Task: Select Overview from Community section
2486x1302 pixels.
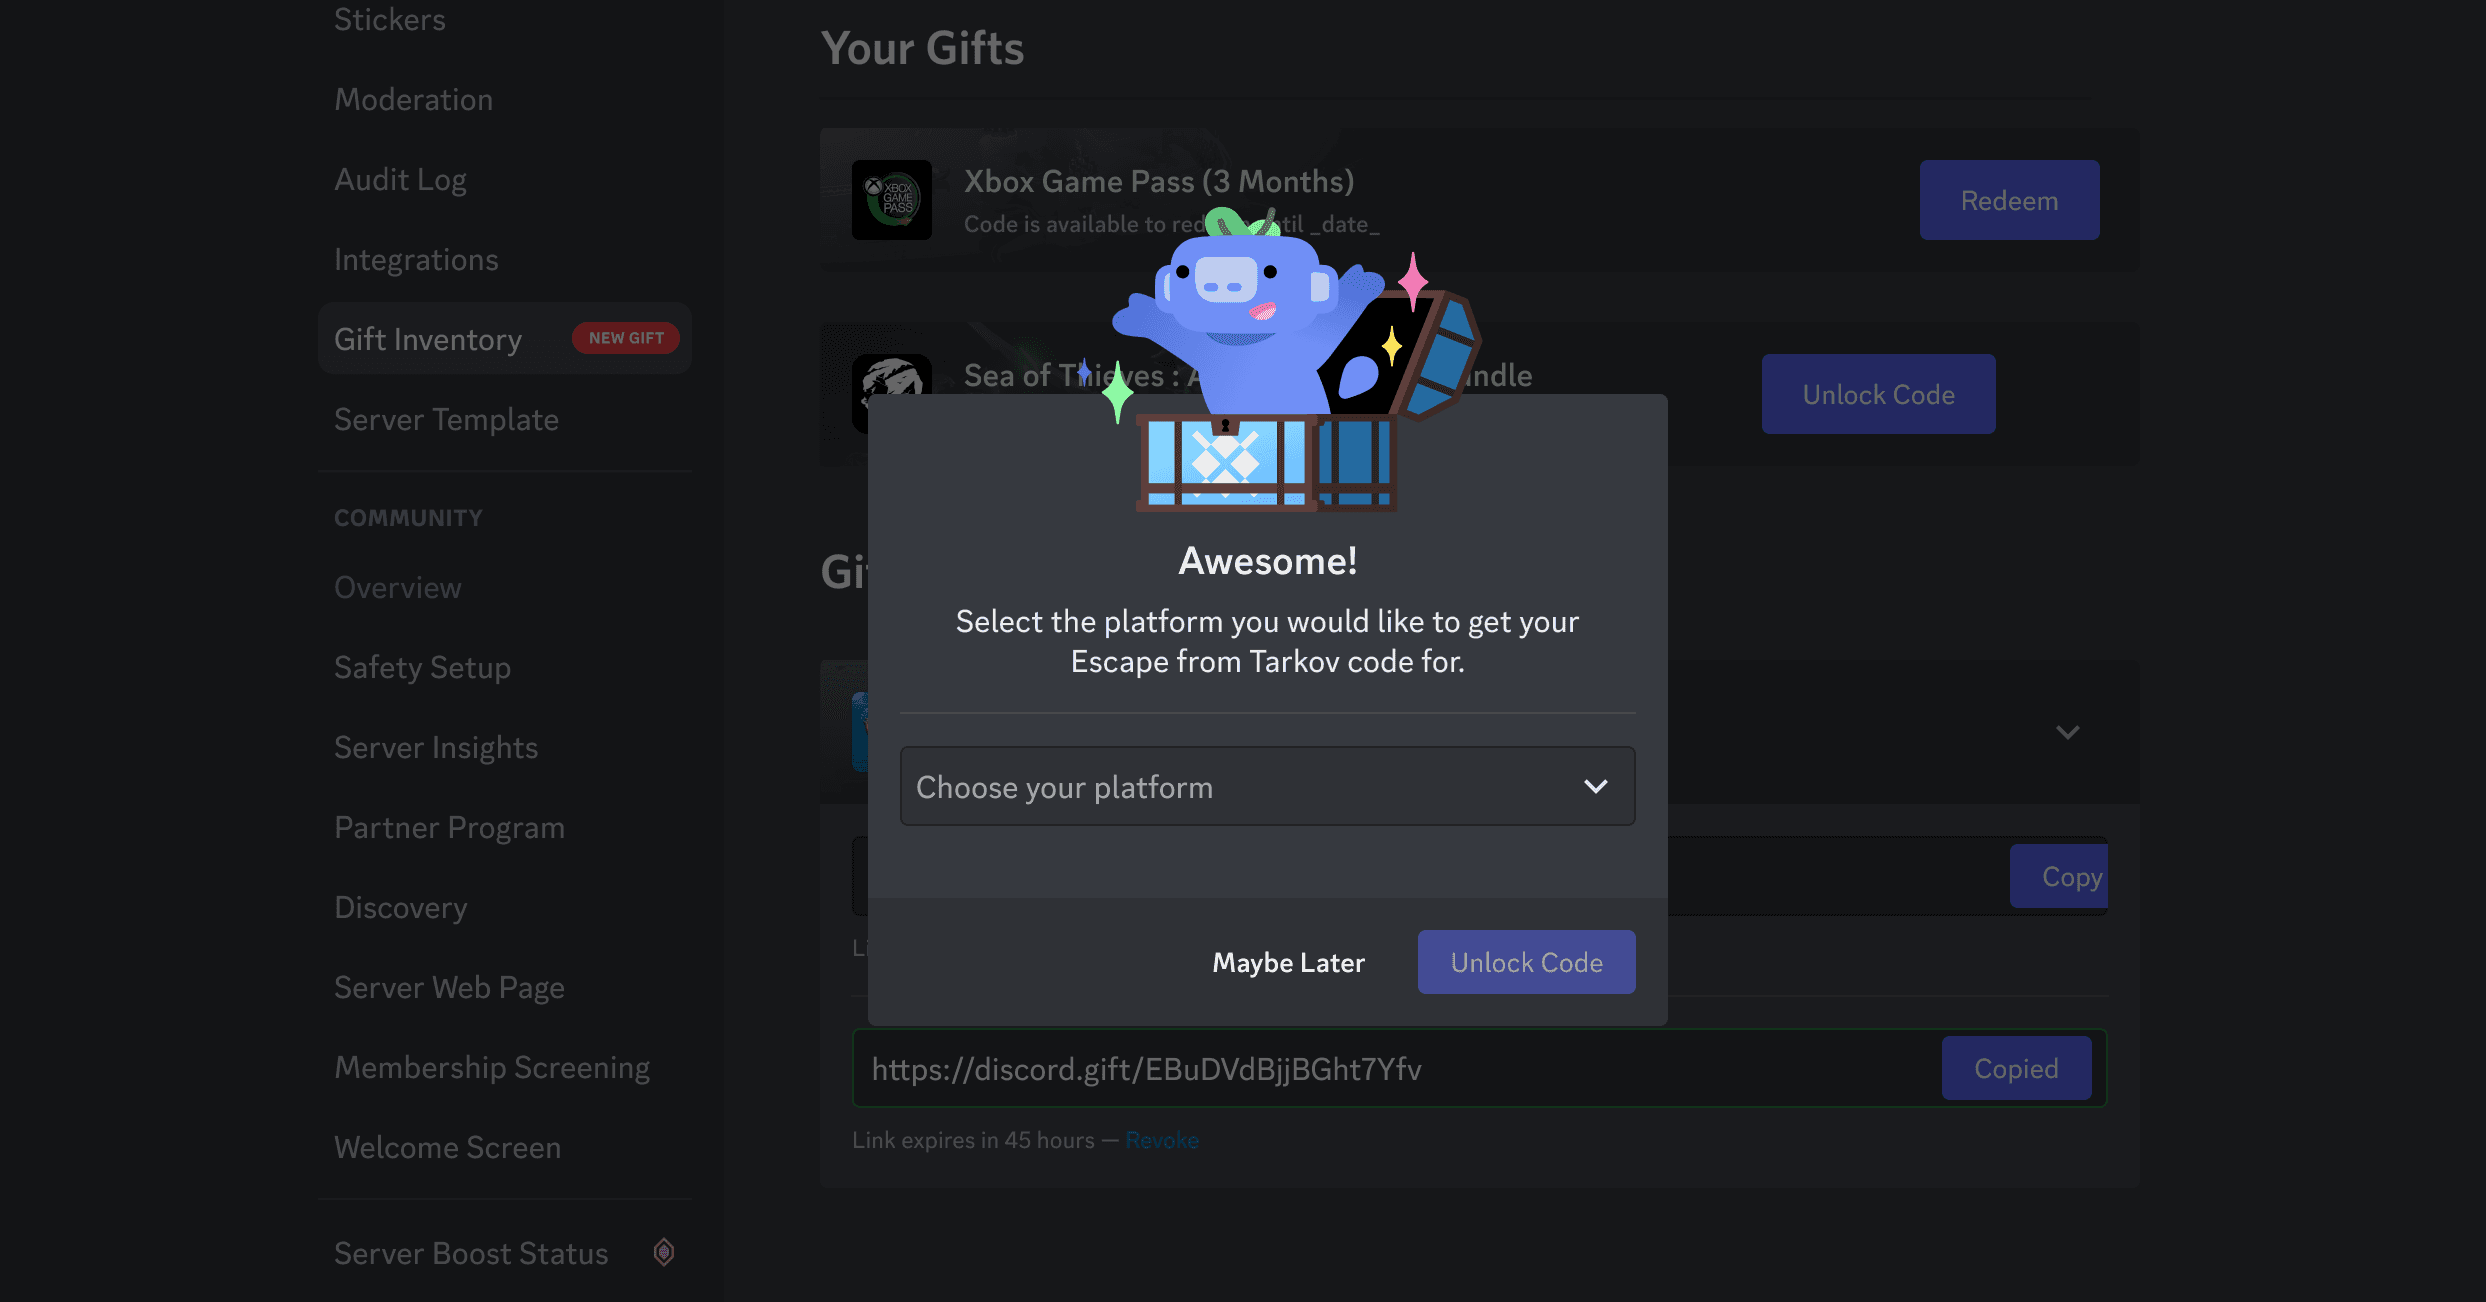Action: (396, 585)
